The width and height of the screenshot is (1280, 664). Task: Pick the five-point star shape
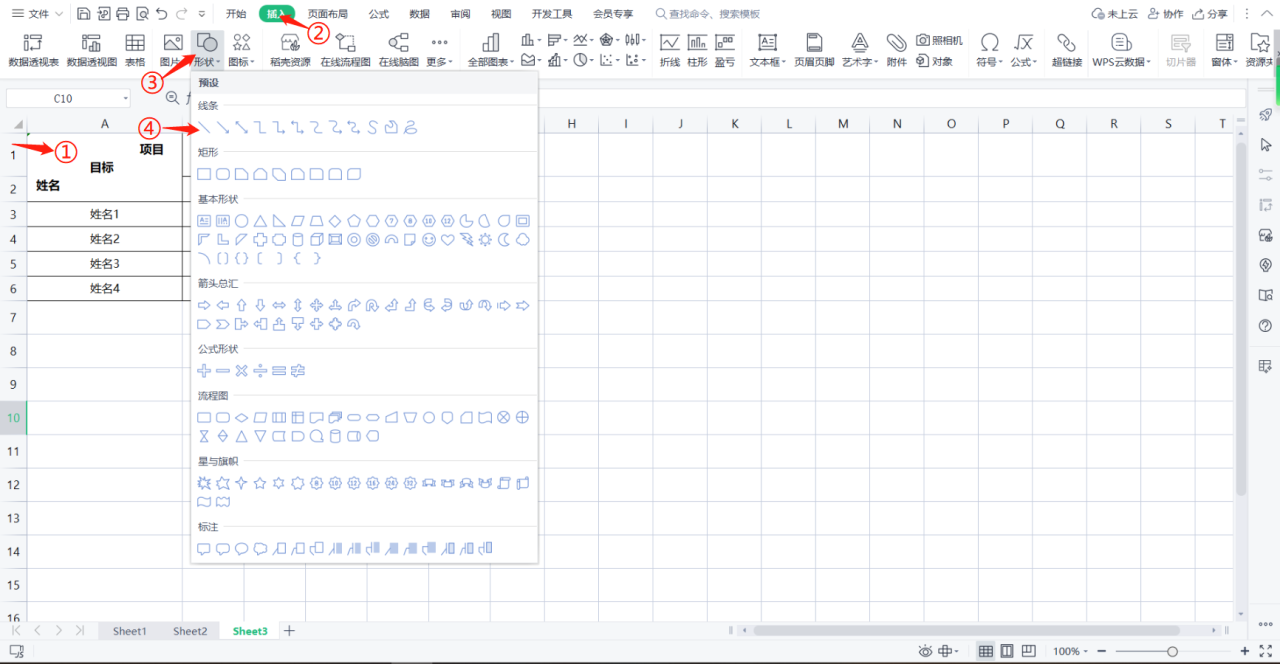click(x=260, y=483)
